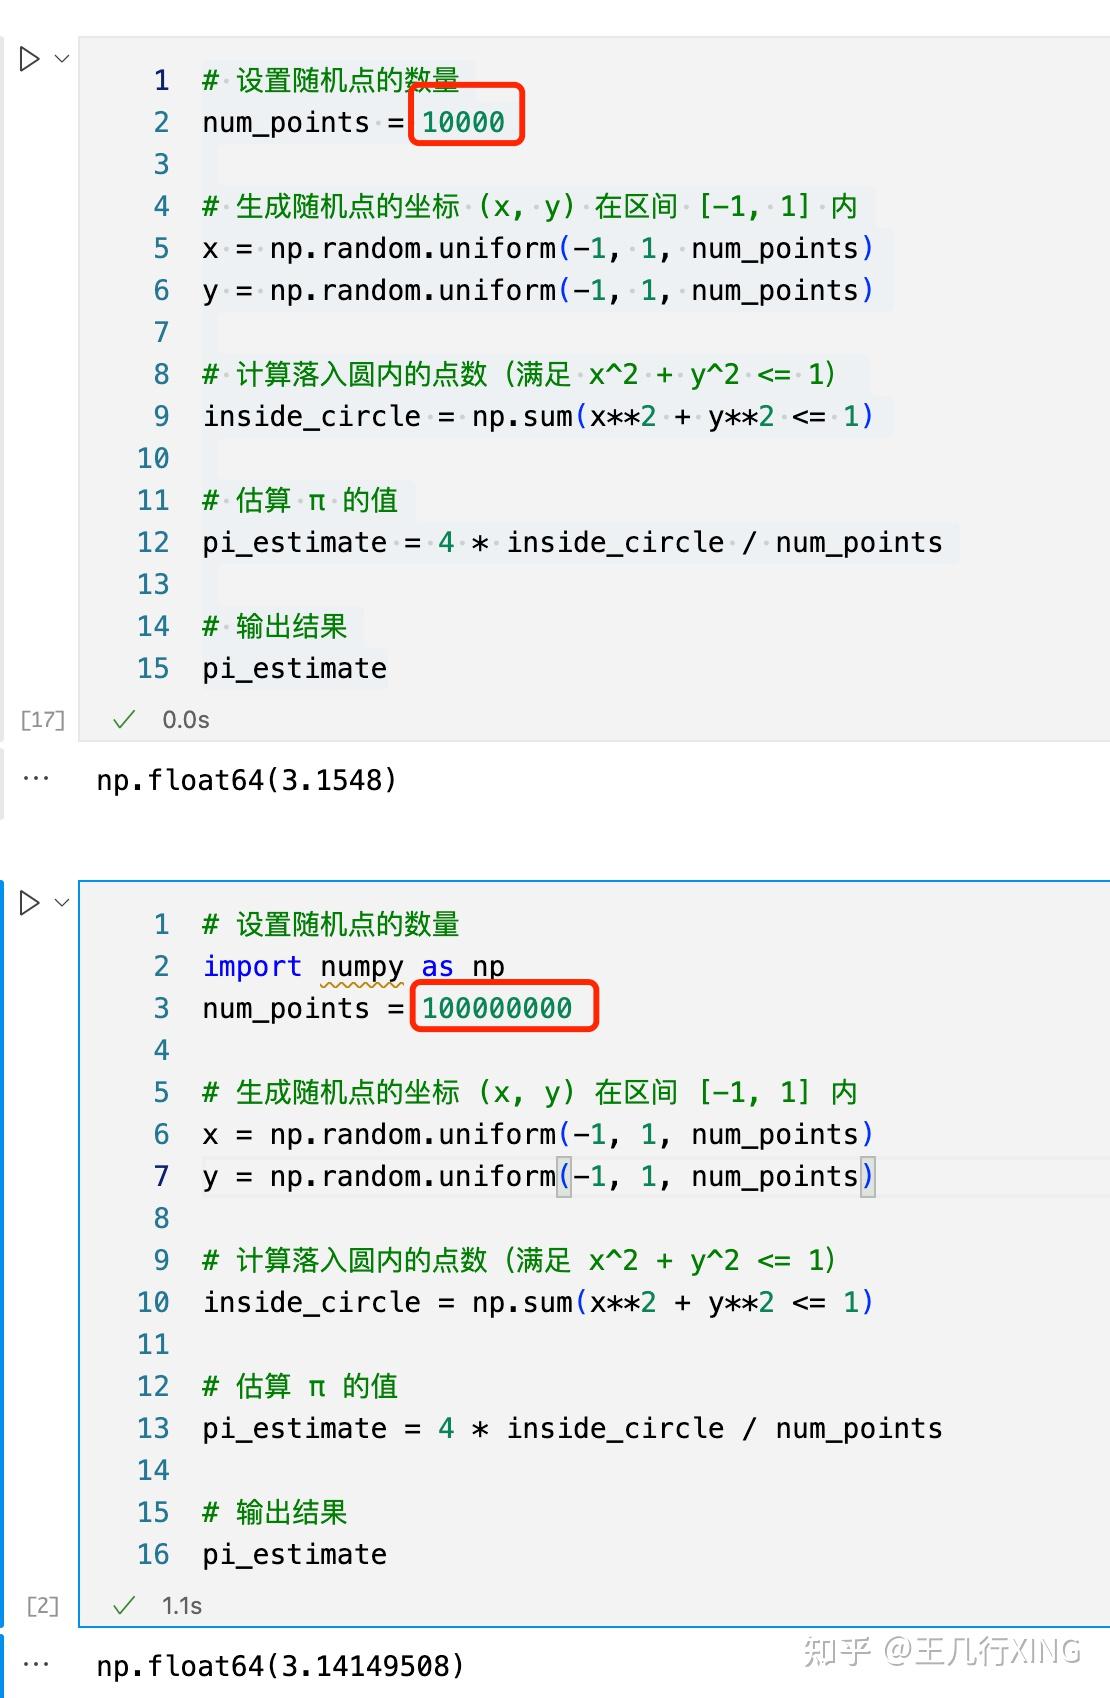Click line 9 inside_circle statement in first cell
The height and width of the screenshot is (1698, 1110).
tap(538, 416)
